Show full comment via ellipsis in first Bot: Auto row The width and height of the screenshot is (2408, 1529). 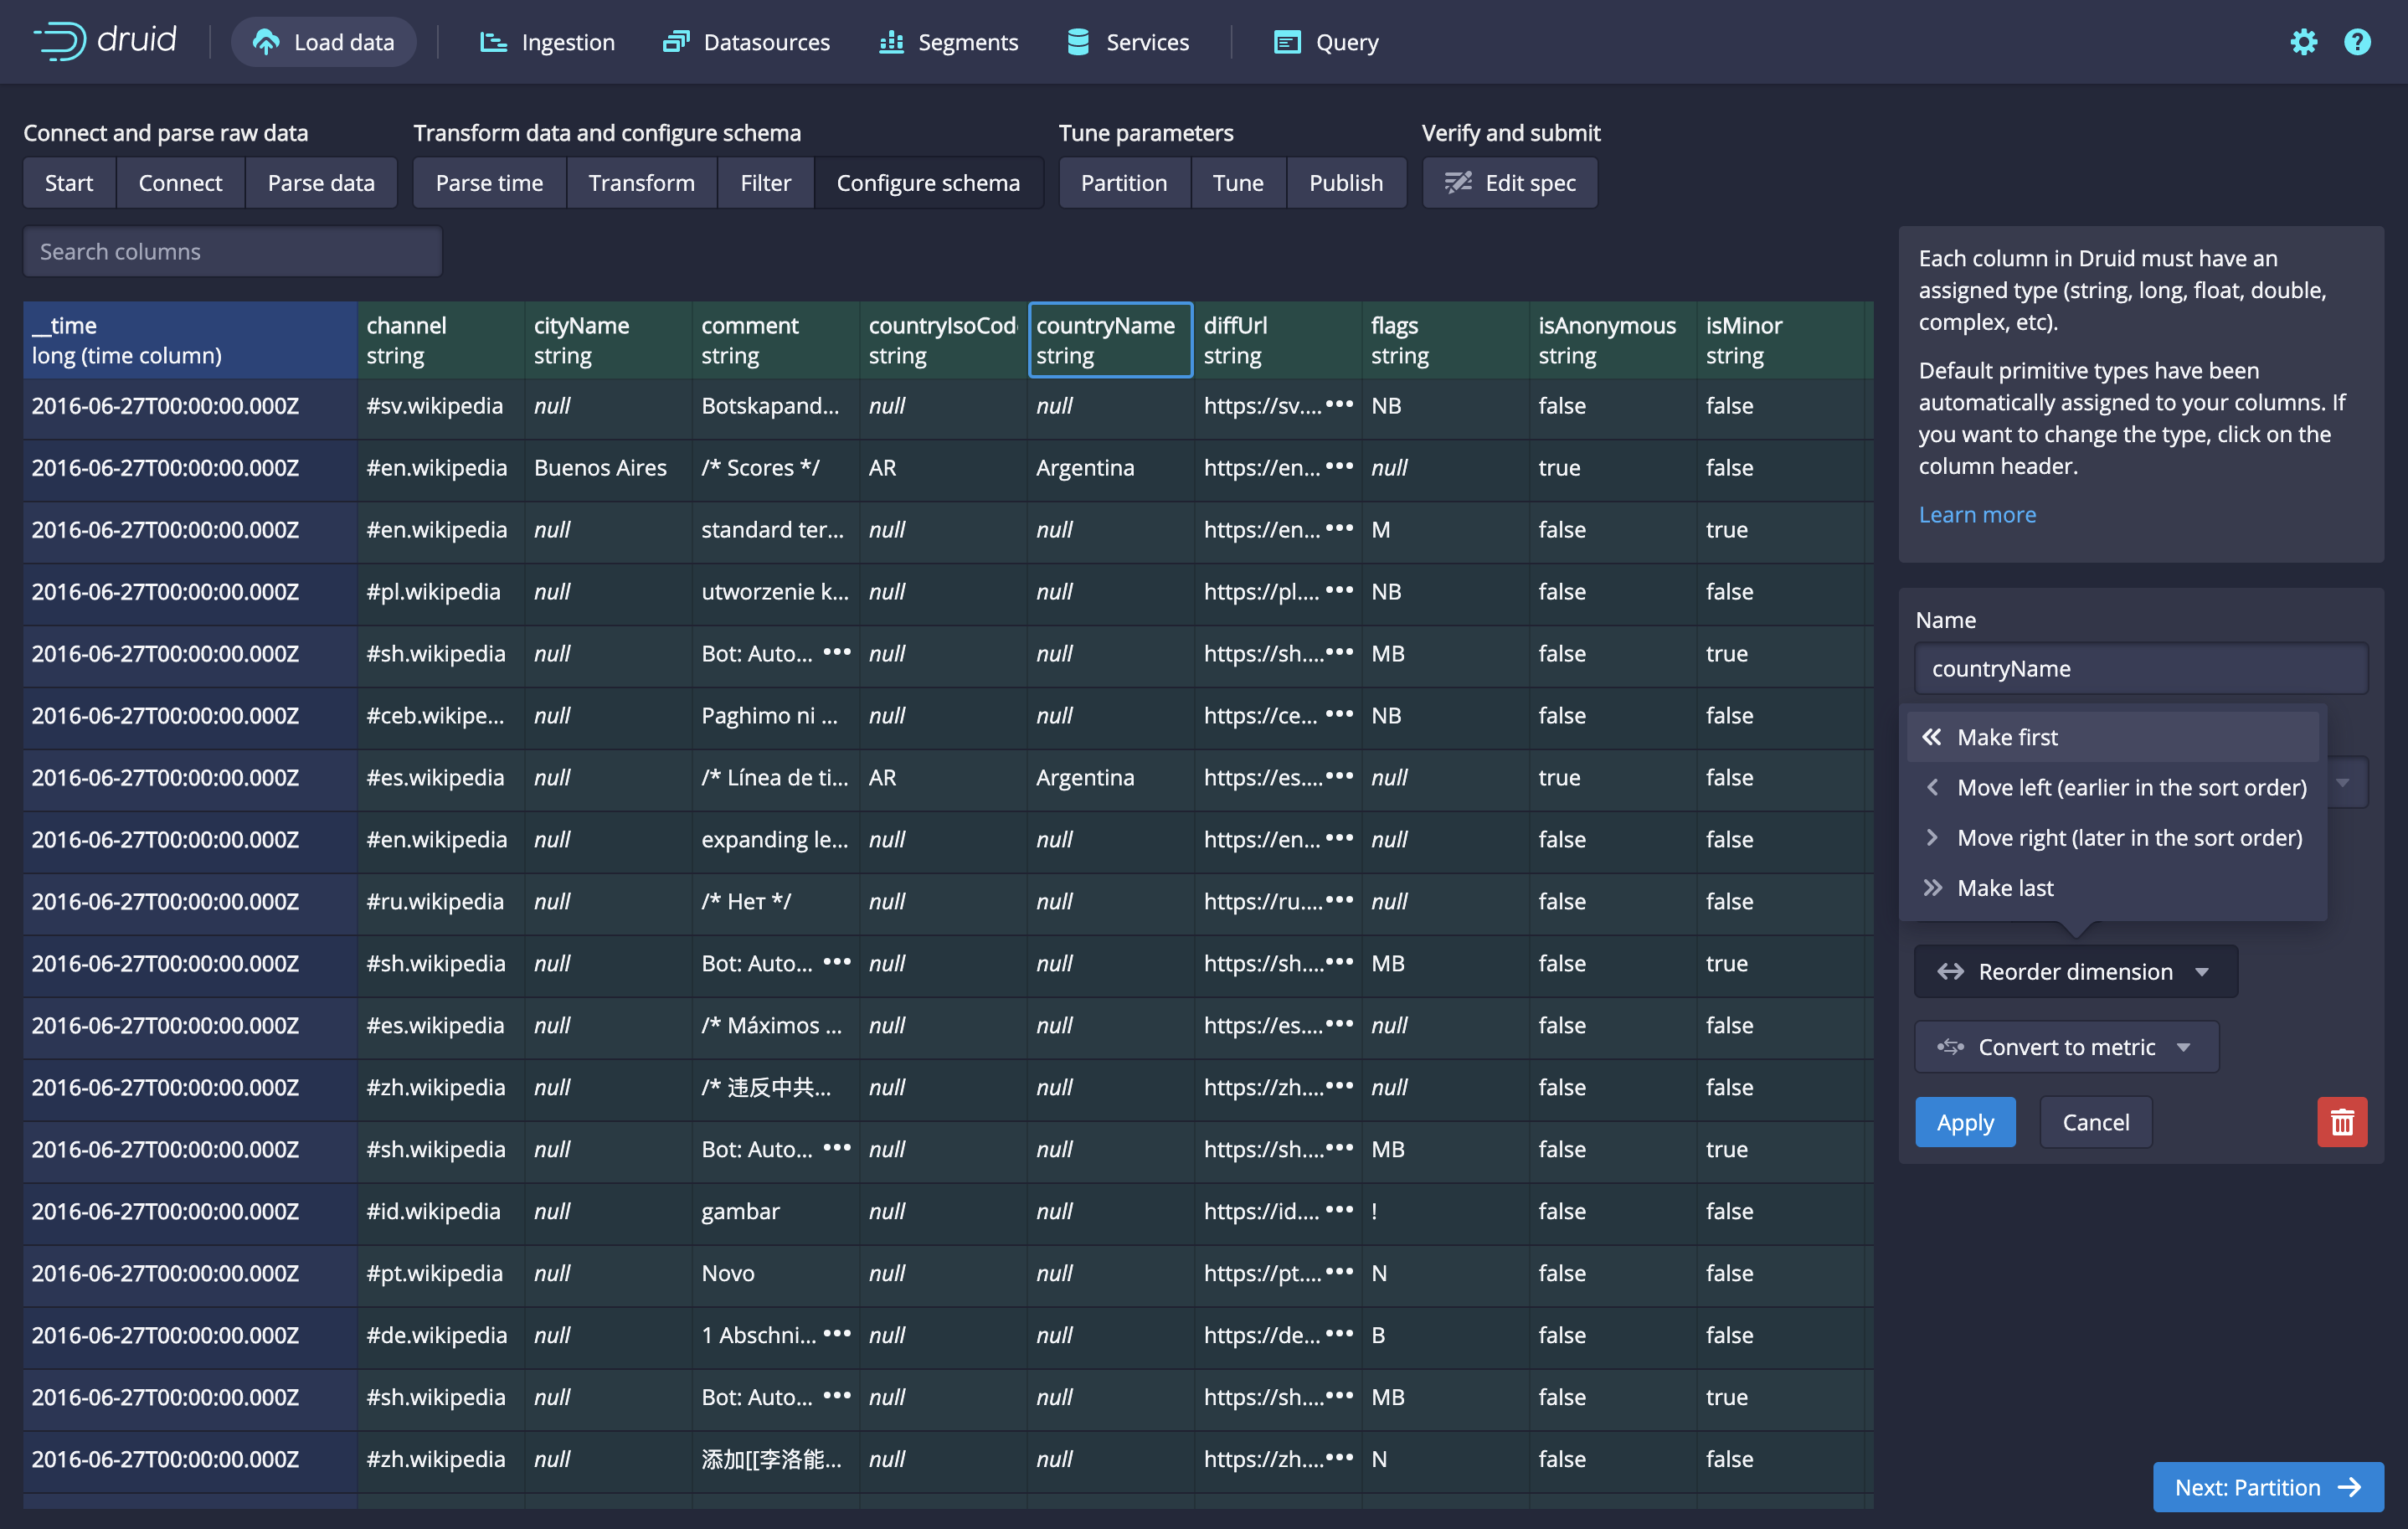point(836,652)
